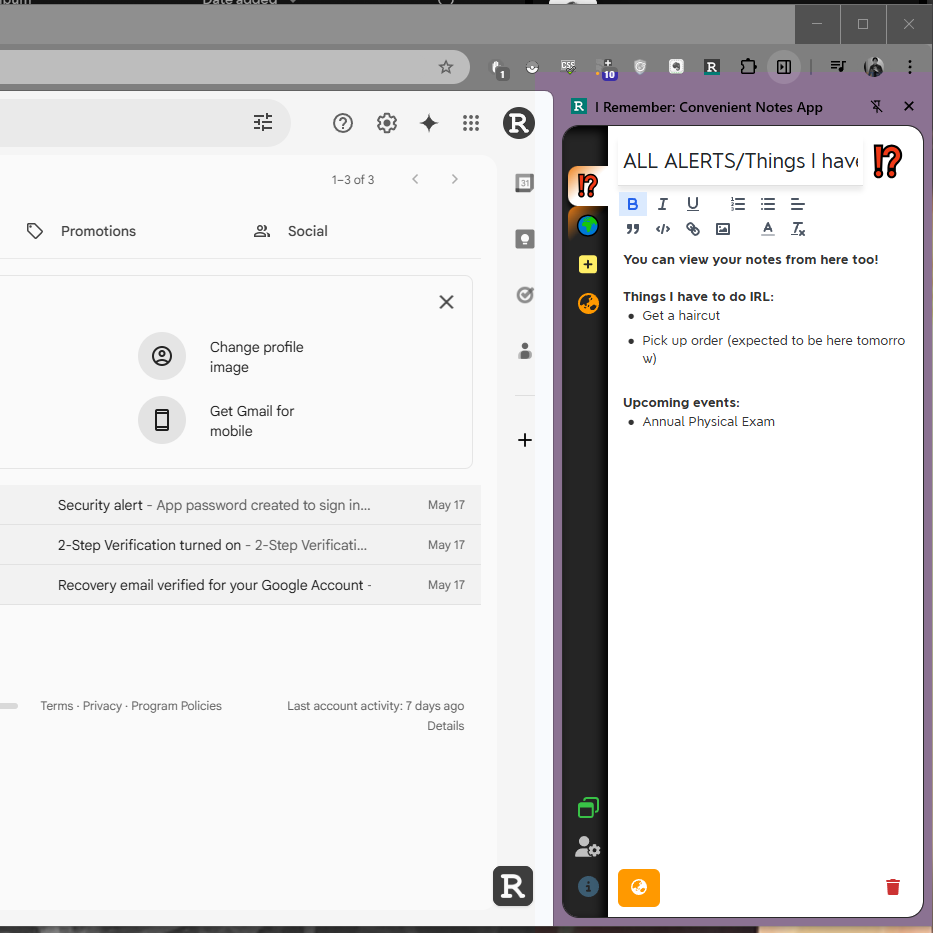This screenshot has height=933, width=933.
Task: Insert an image into the note
Action: pos(723,229)
